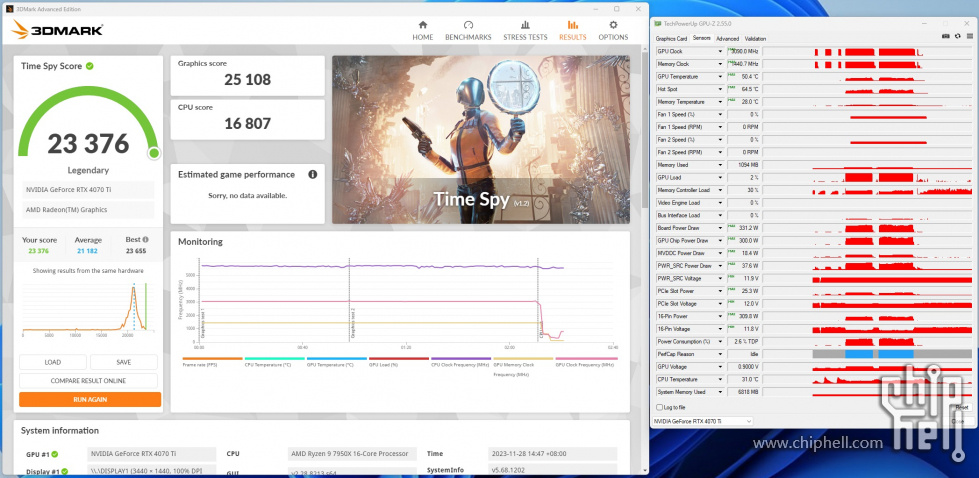Click the GPU-Z app icon in the title bar
Image resolution: width=979 pixels, height=478 pixels.
pyautogui.click(x=658, y=24)
